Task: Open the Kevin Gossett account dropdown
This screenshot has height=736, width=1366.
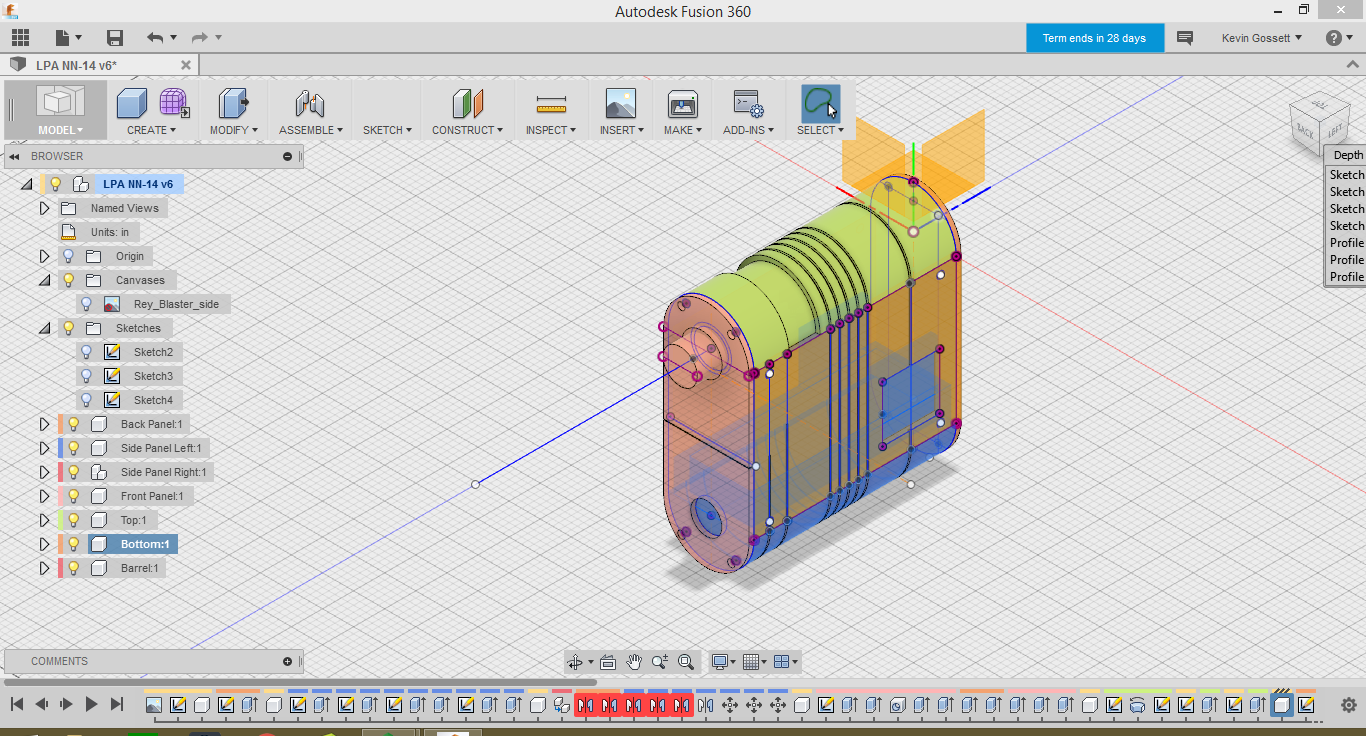Action: point(1262,38)
